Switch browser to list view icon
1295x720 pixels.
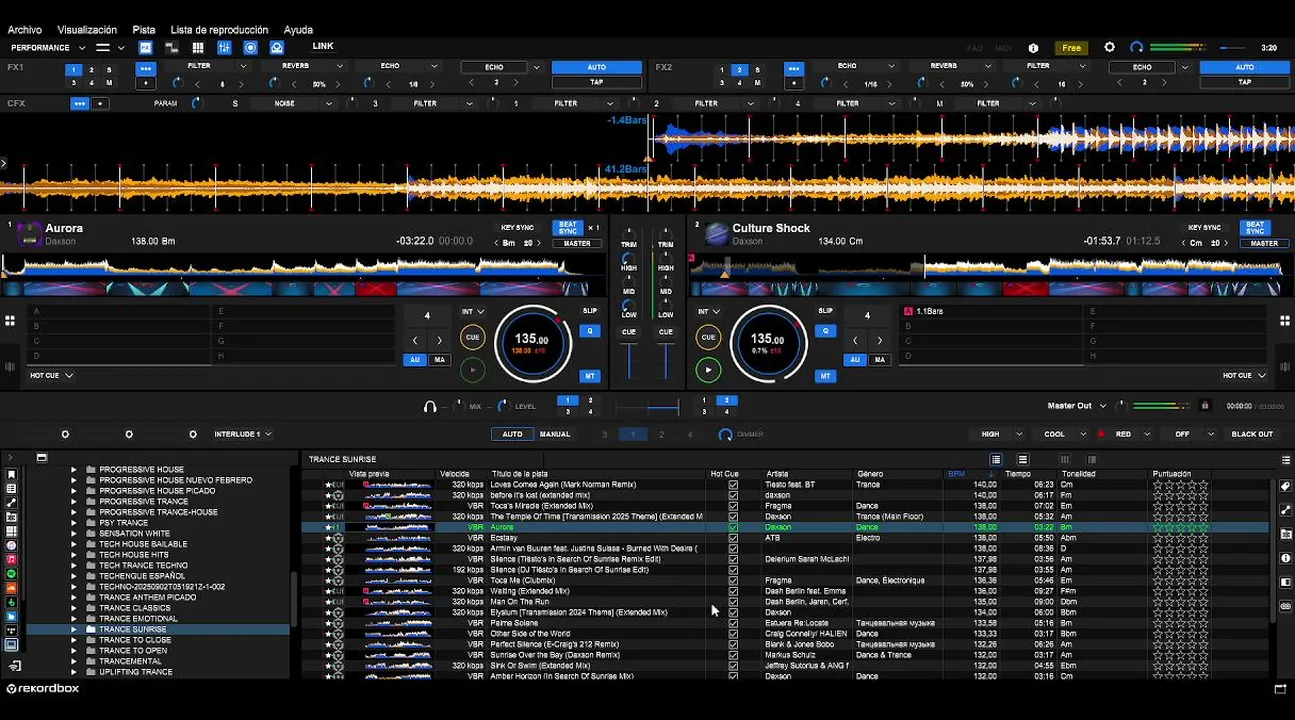click(996, 459)
